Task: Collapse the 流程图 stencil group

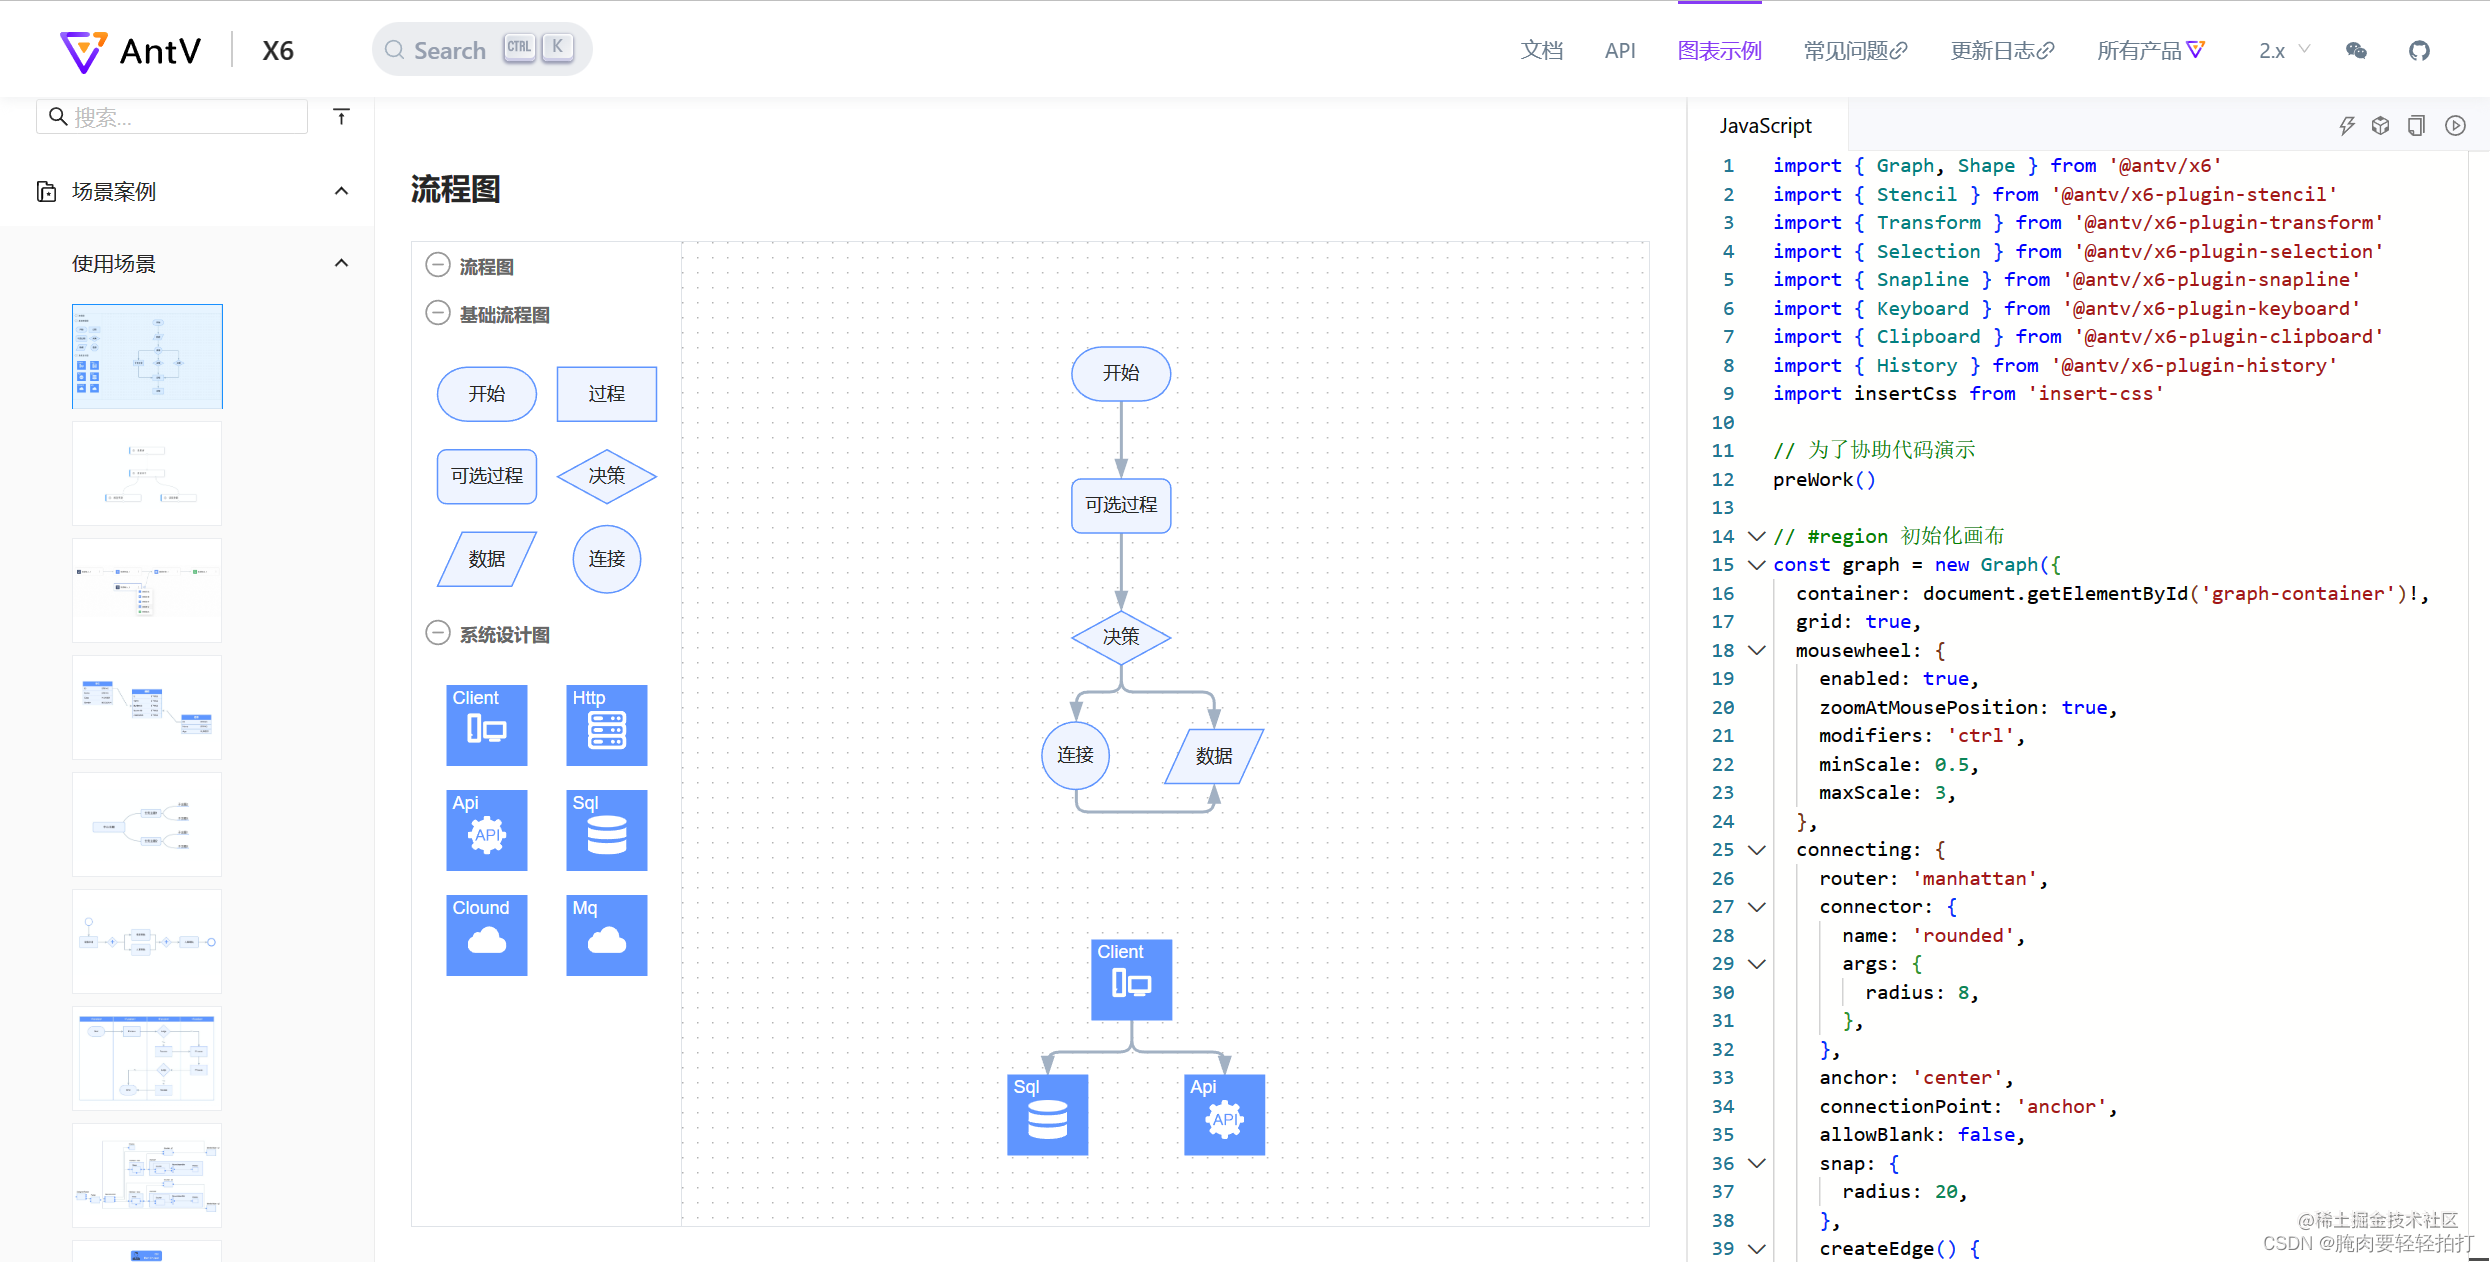Action: (437, 266)
